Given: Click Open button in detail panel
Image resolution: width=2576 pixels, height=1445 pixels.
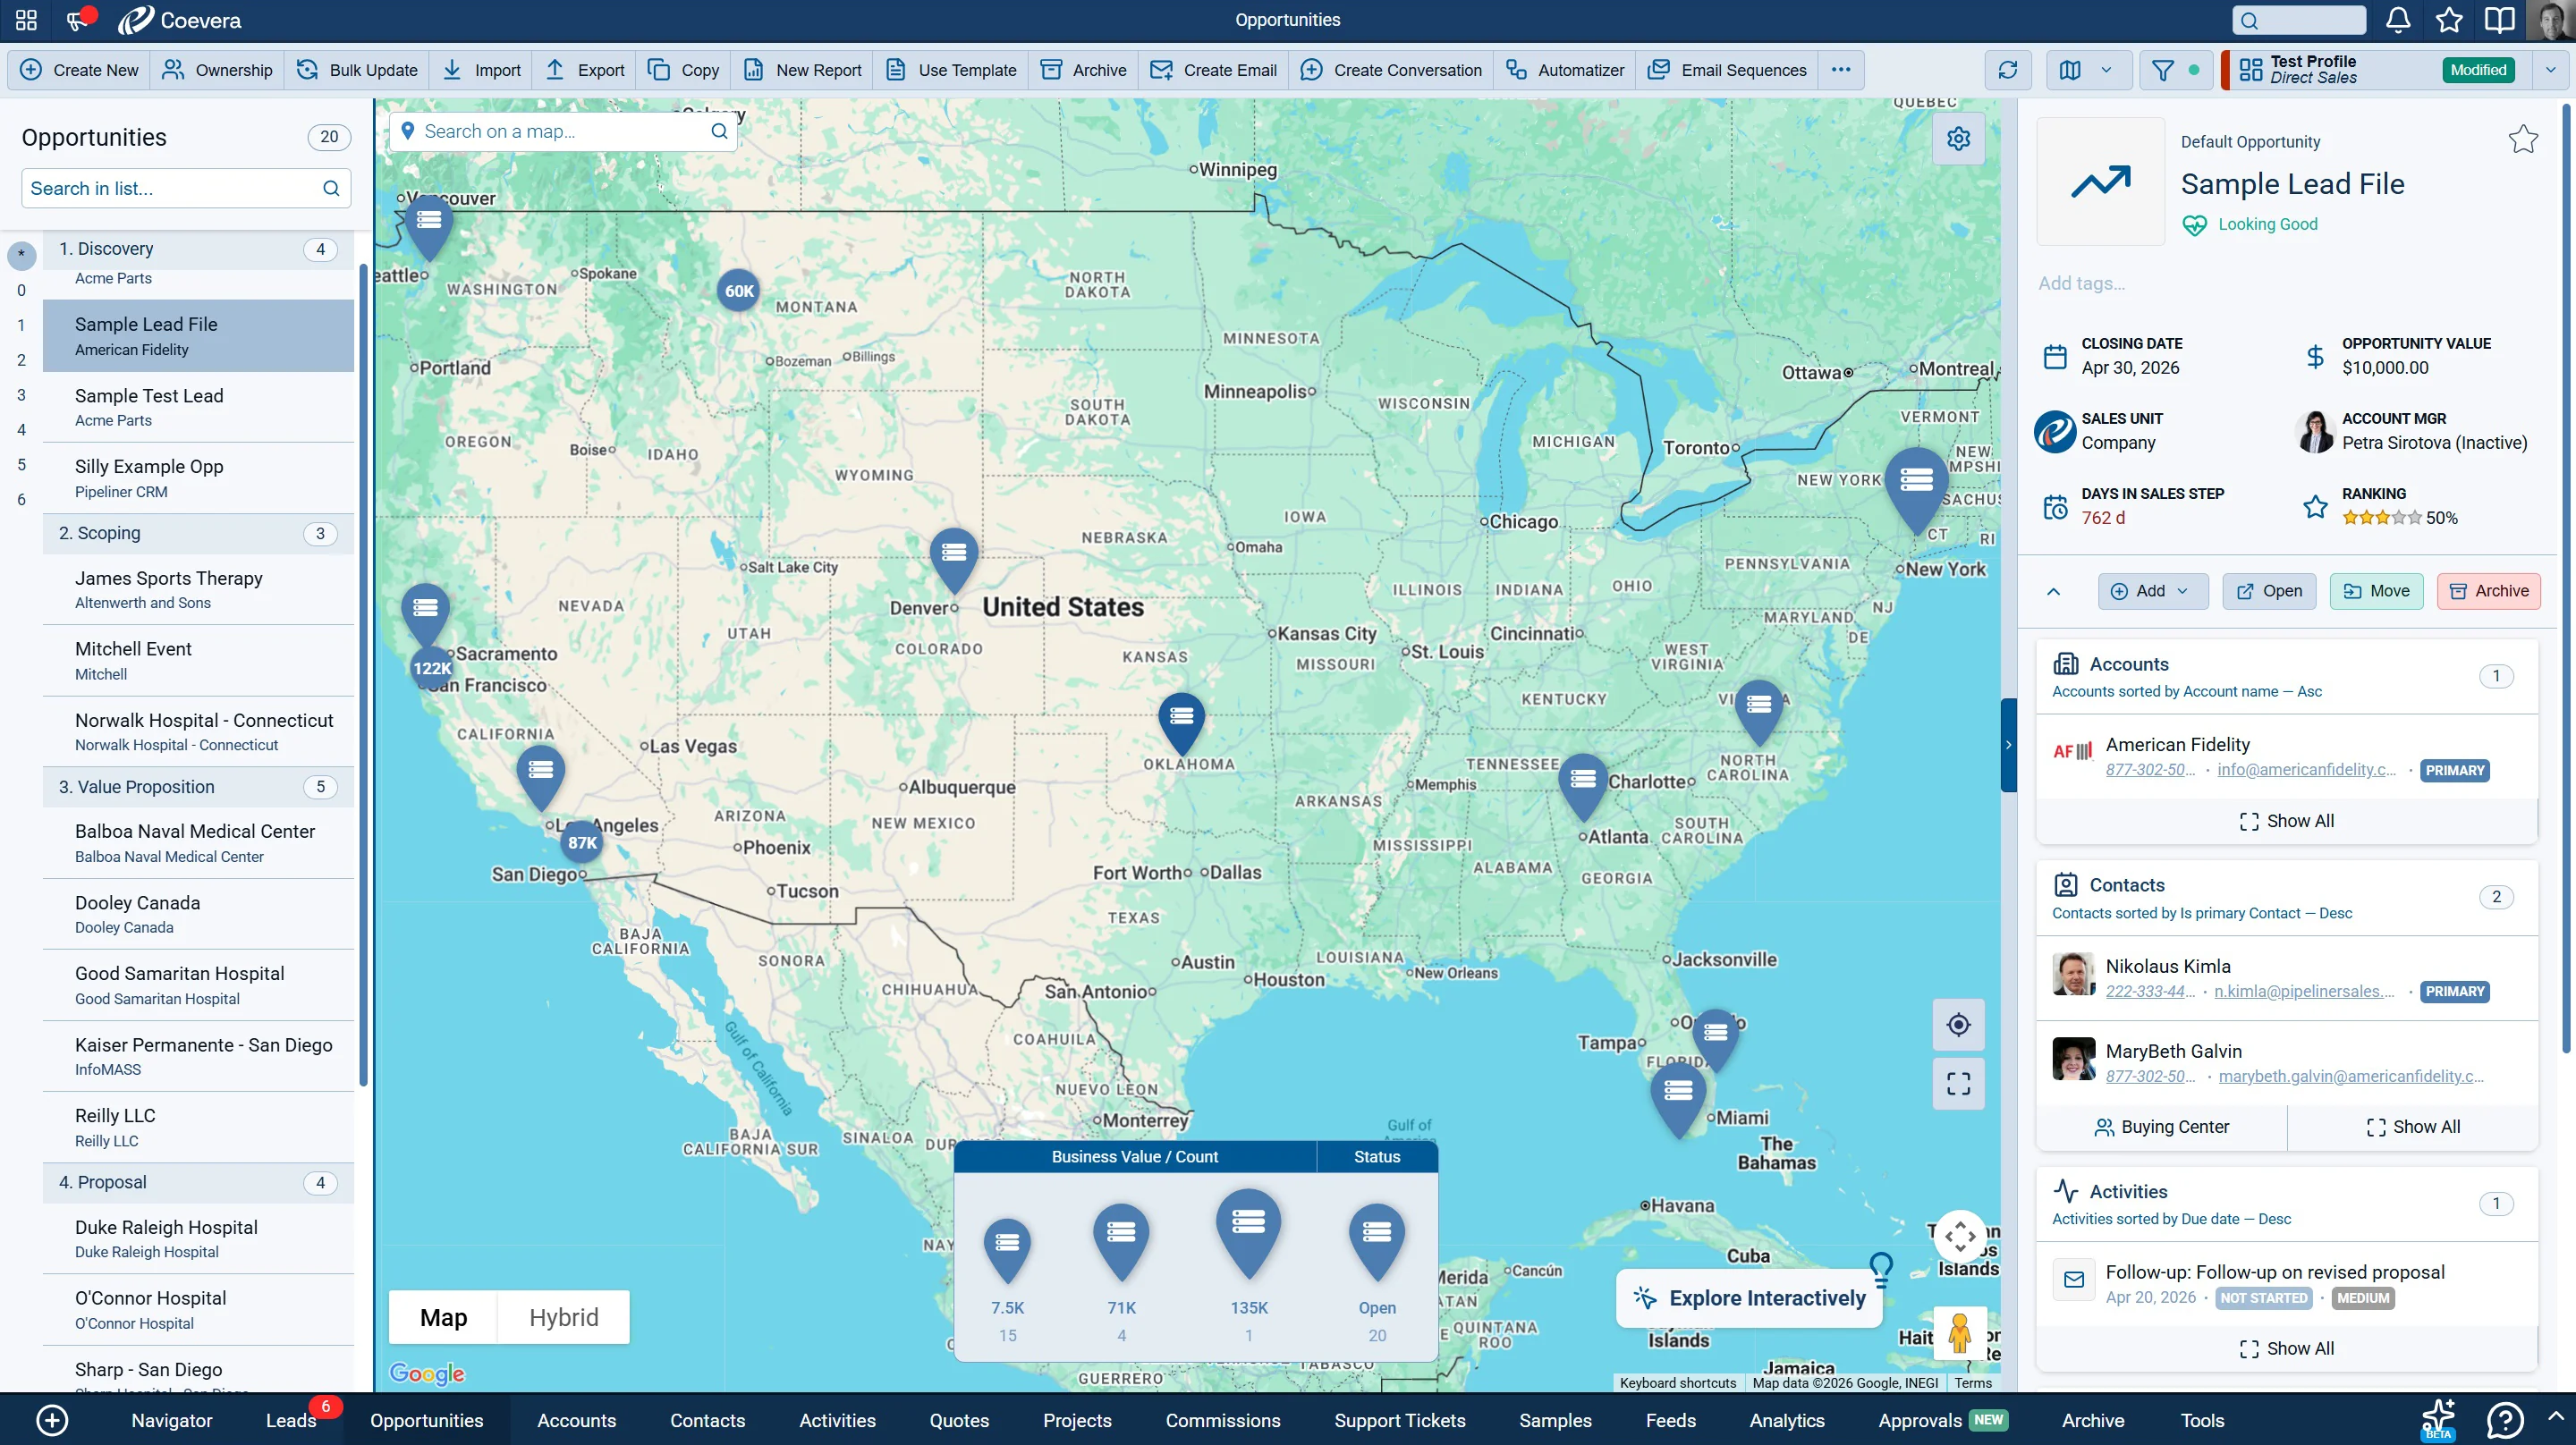Looking at the screenshot, I should pos(2269,591).
